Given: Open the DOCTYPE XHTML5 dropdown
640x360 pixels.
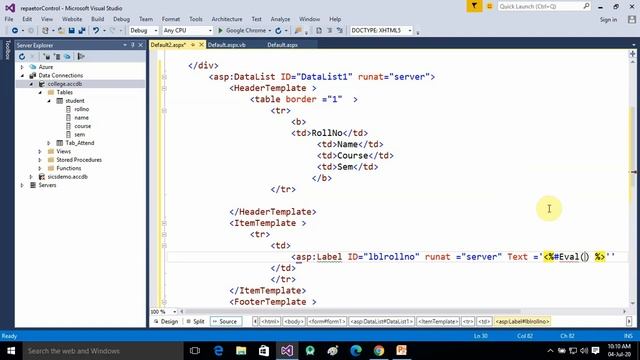Looking at the screenshot, I should coord(381,31).
